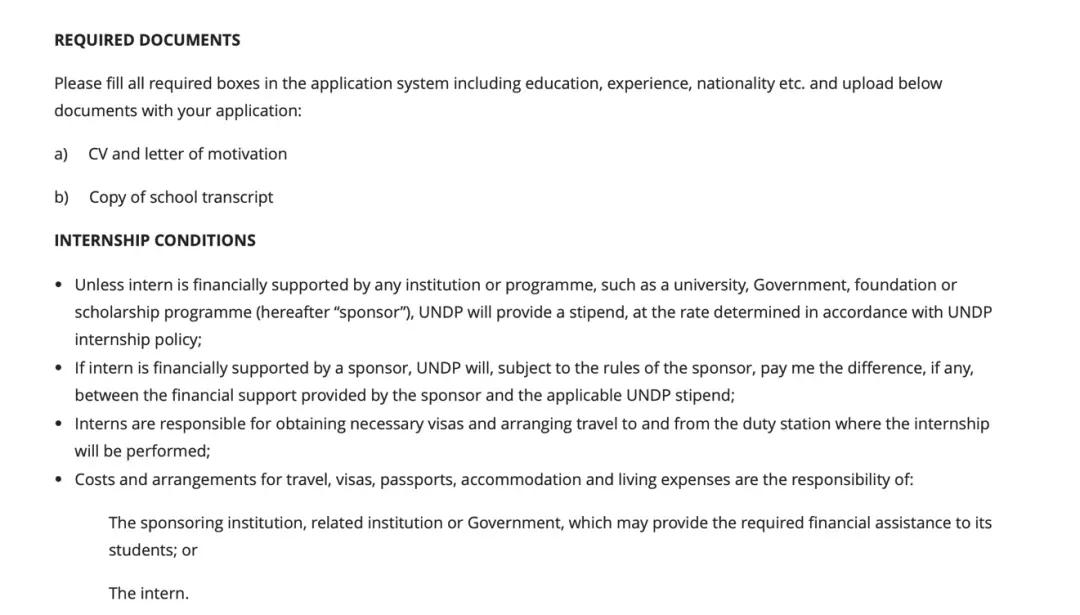Click the bullet before 'If intern is financially'
This screenshot has width=1080, height=615.
pos(59,368)
